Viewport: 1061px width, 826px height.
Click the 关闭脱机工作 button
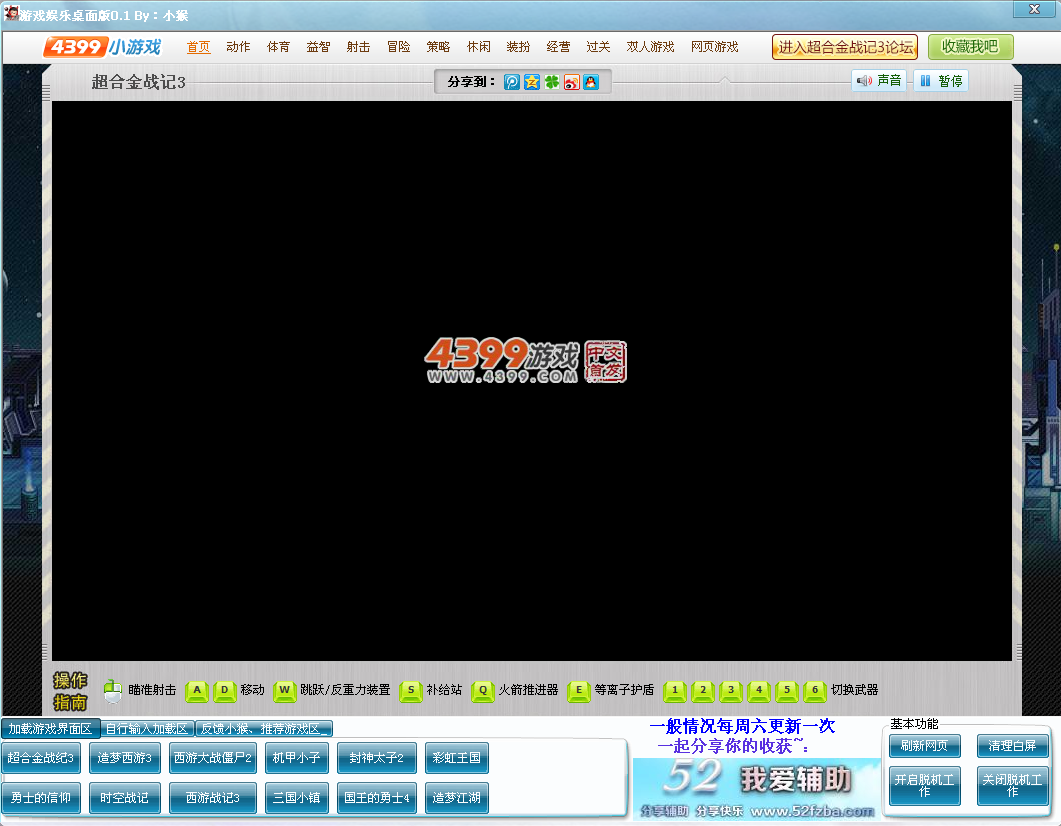[x=1012, y=785]
